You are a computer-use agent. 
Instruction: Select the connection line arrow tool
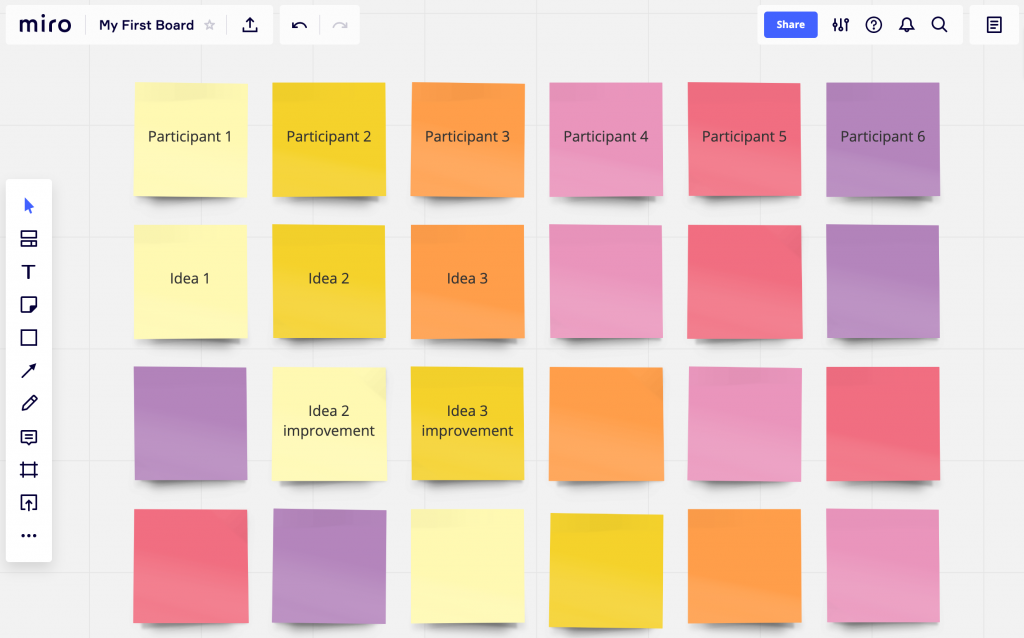point(28,370)
